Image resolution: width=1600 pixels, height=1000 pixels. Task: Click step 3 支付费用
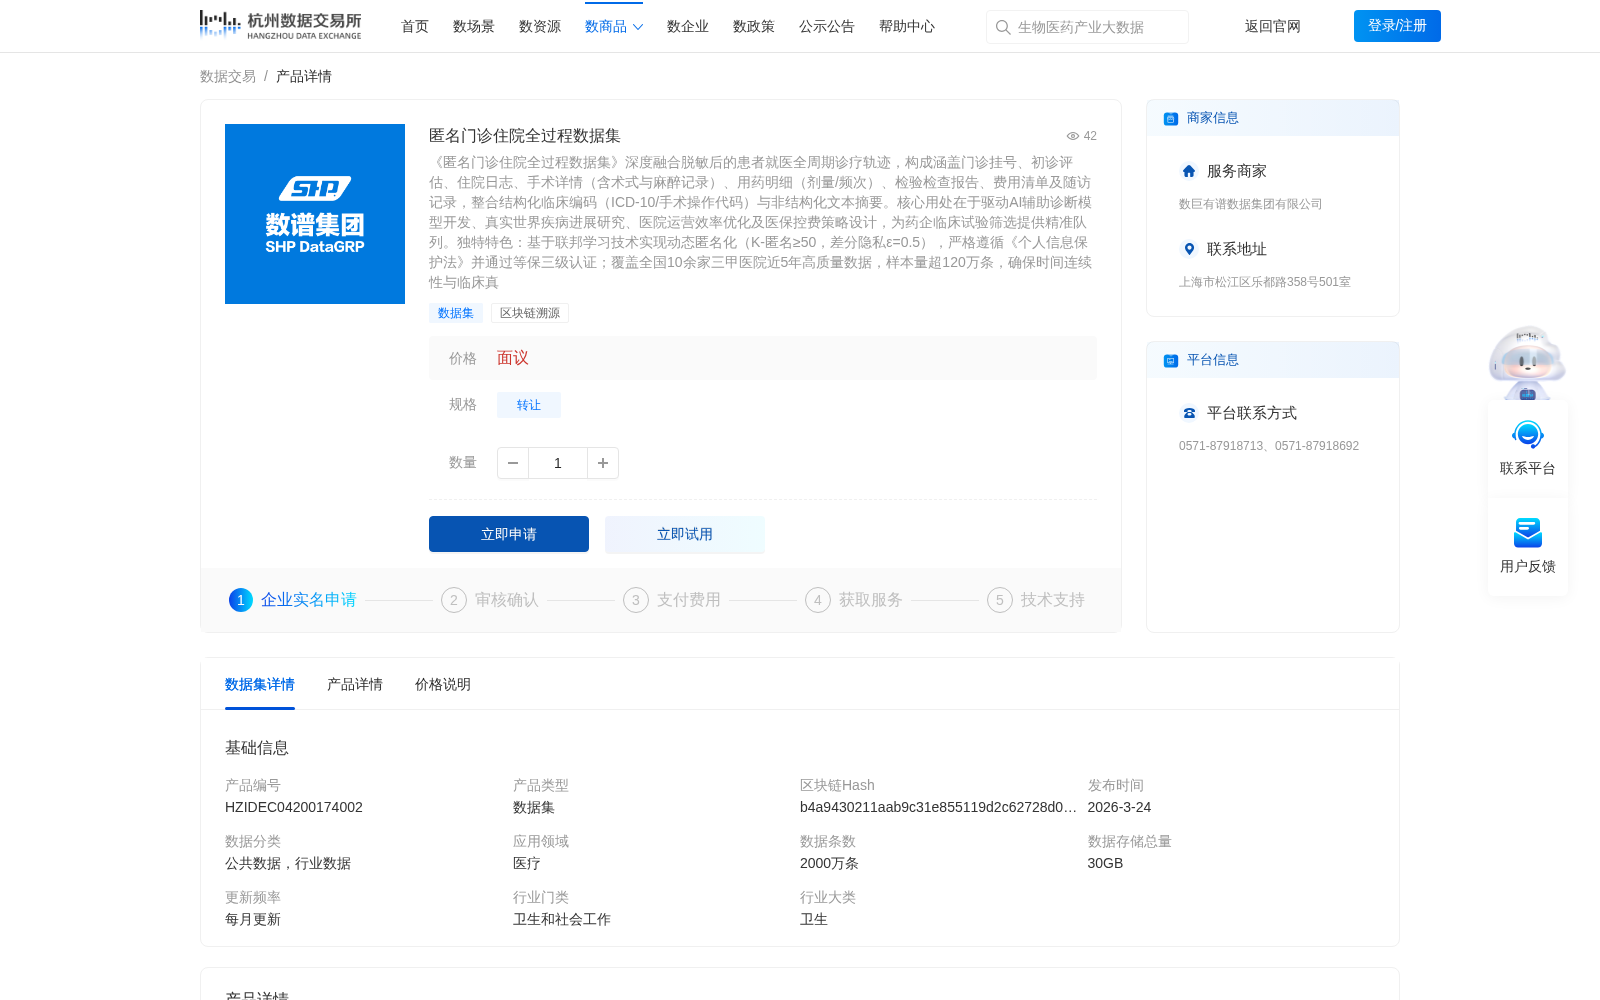tap(672, 600)
